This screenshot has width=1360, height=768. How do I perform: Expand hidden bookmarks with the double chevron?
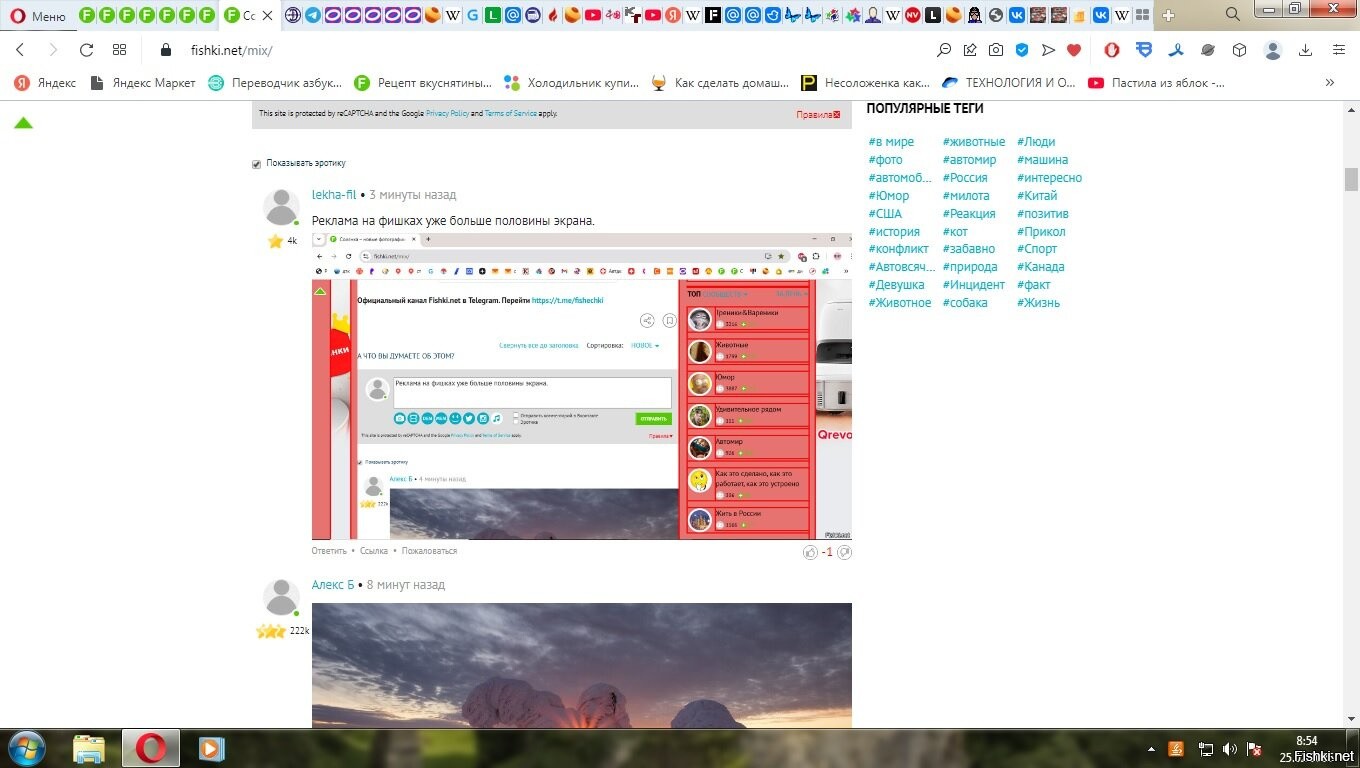coord(1329,83)
